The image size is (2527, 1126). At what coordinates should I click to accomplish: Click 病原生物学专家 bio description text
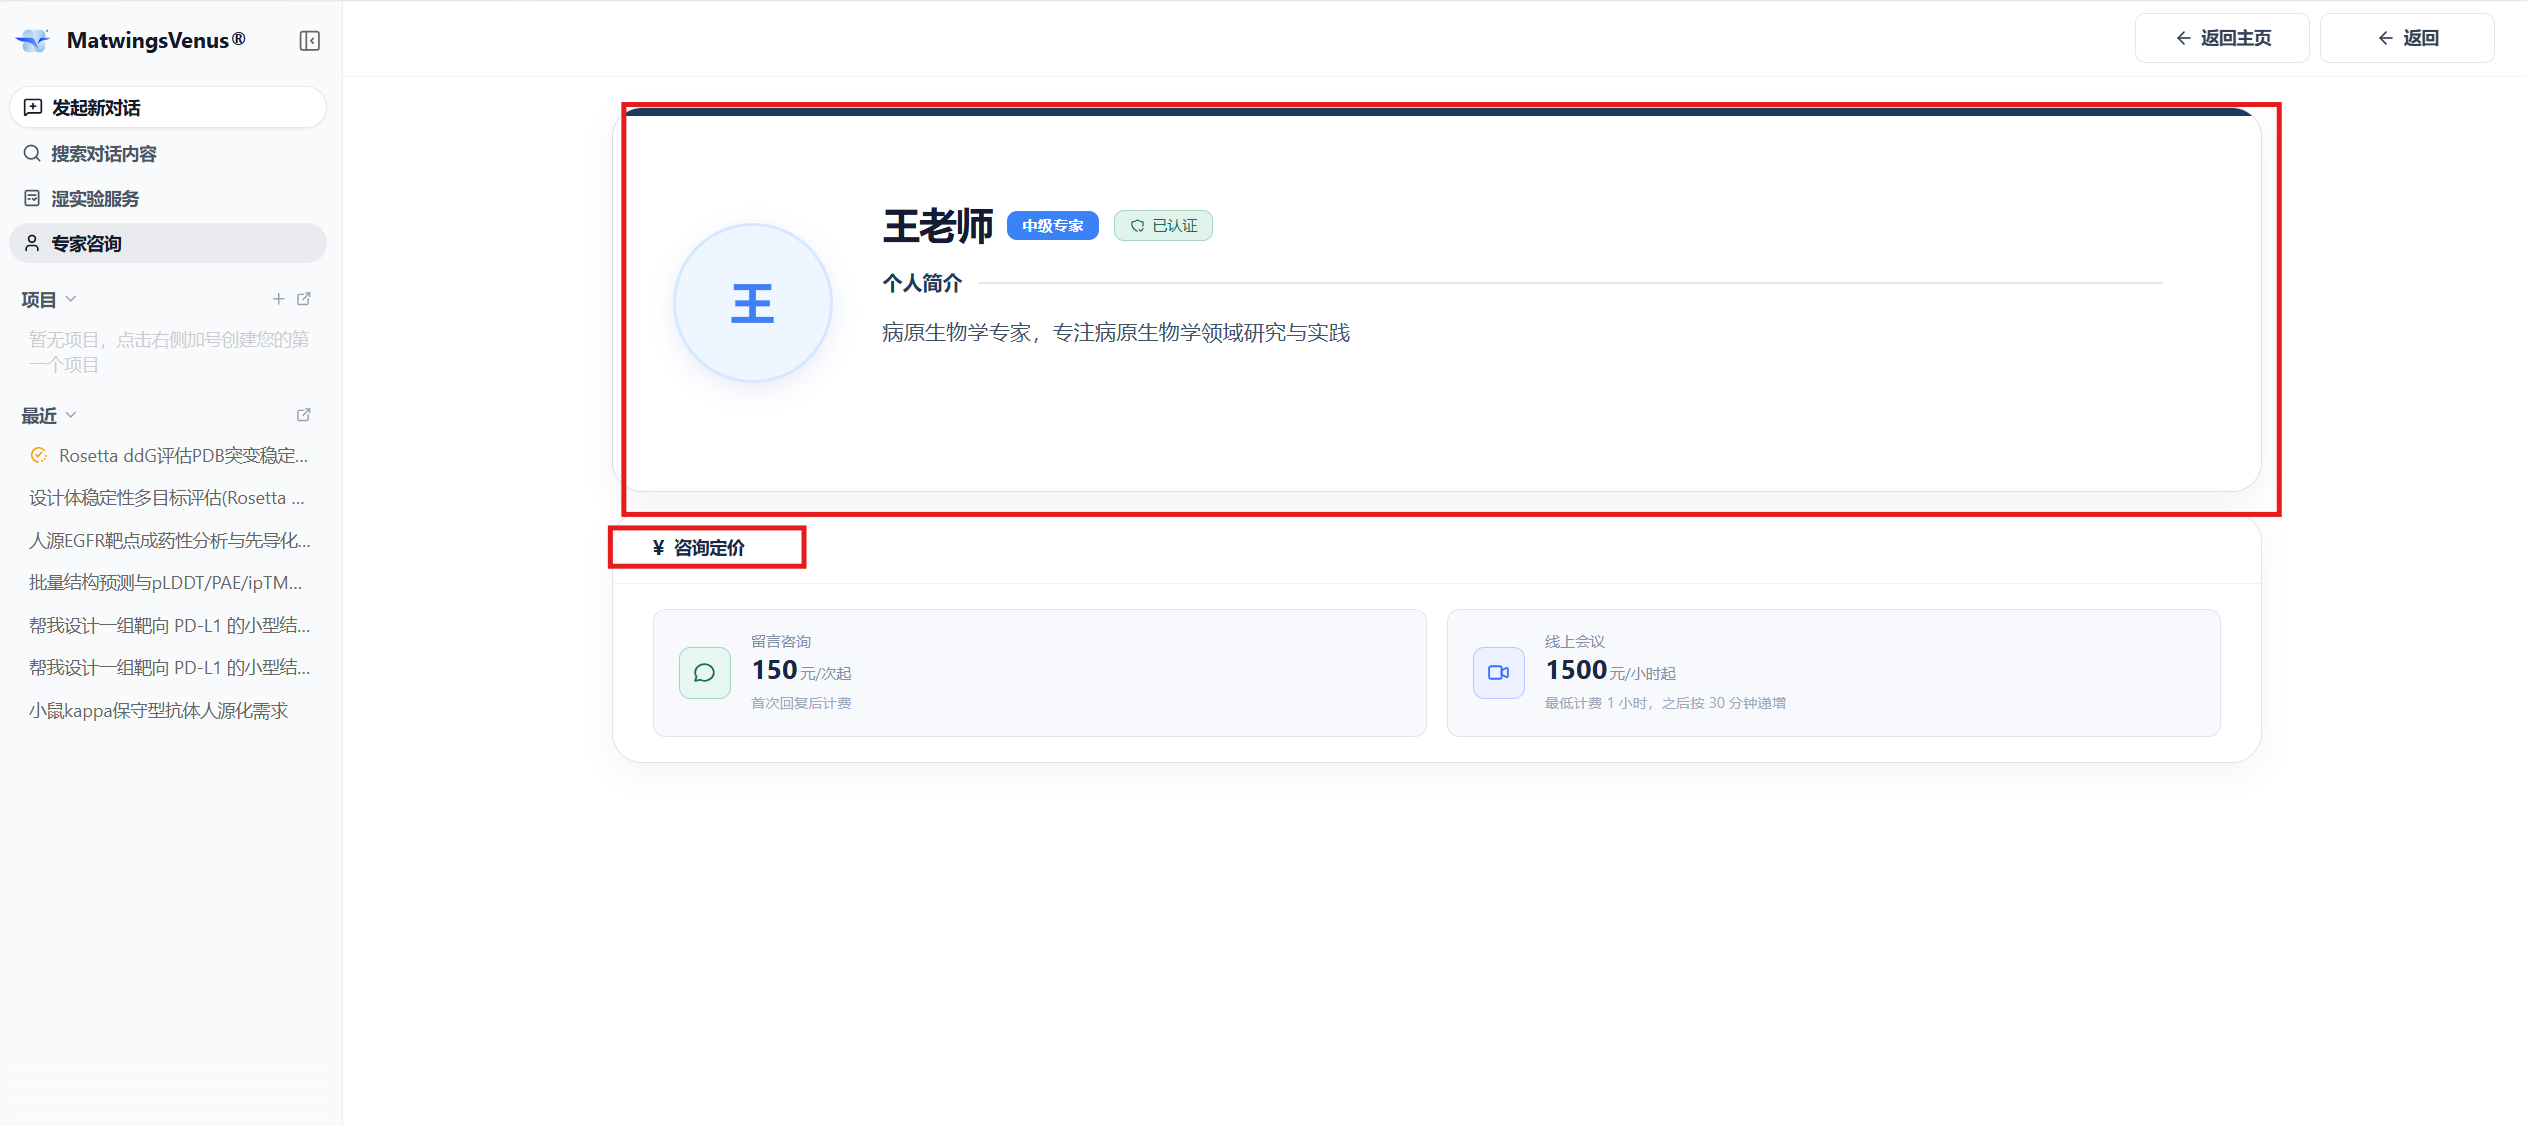(1116, 333)
